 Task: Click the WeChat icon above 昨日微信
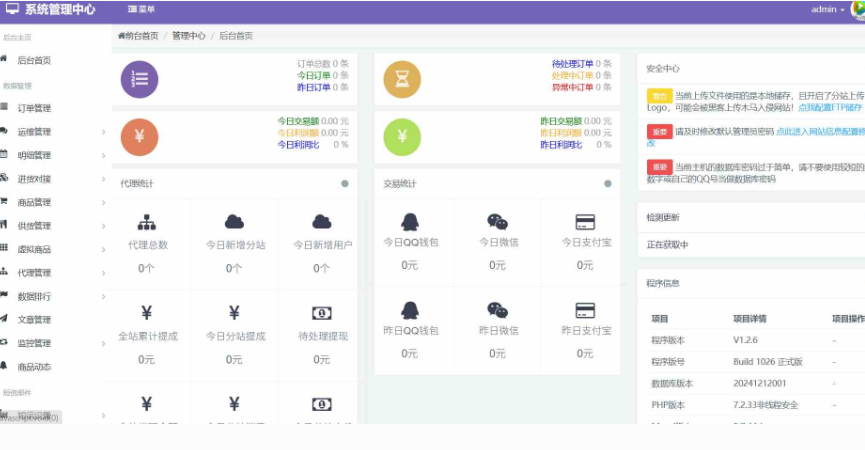click(497, 310)
